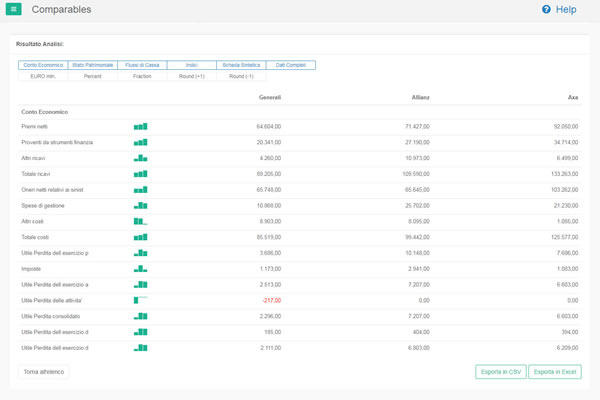Click the Round (-1) option

[241, 76]
